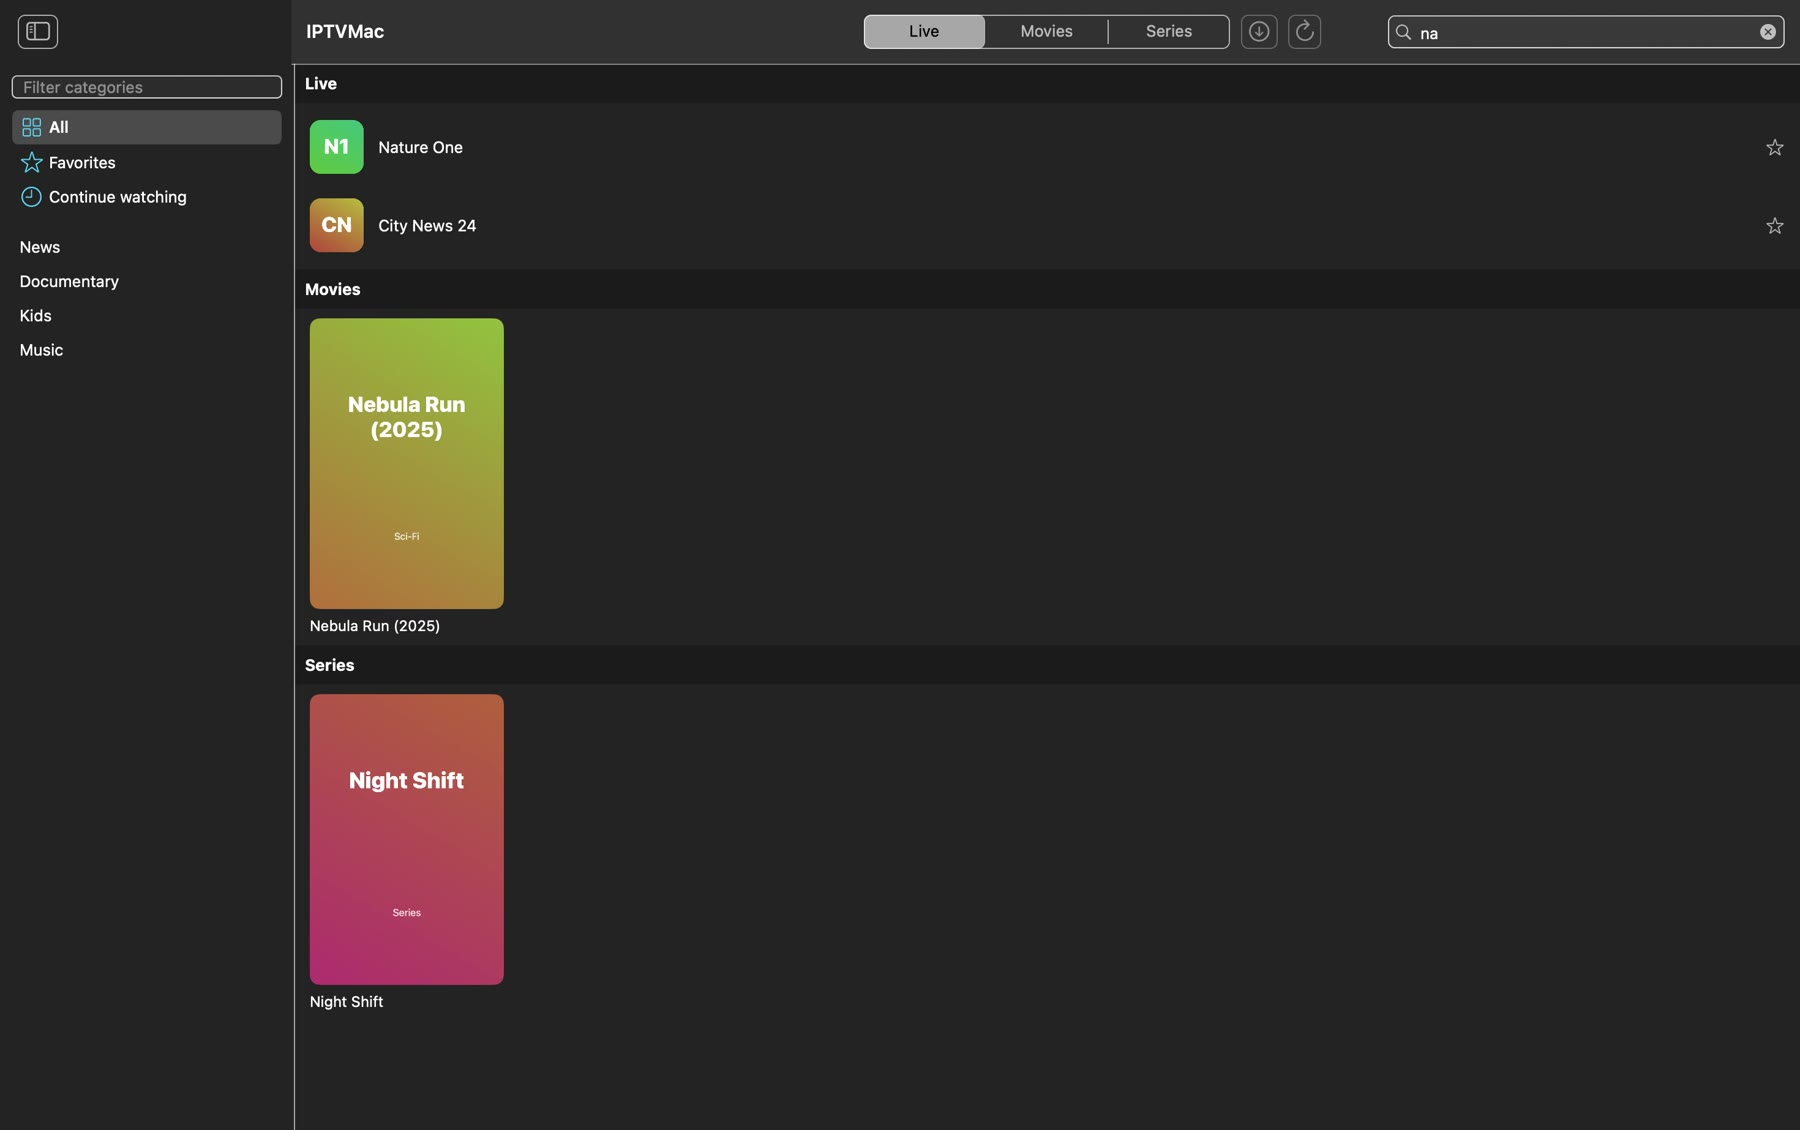The height and width of the screenshot is (1130, 1800).
Task: Switch to the Movies tab
Action: (x=1046, y=32)
